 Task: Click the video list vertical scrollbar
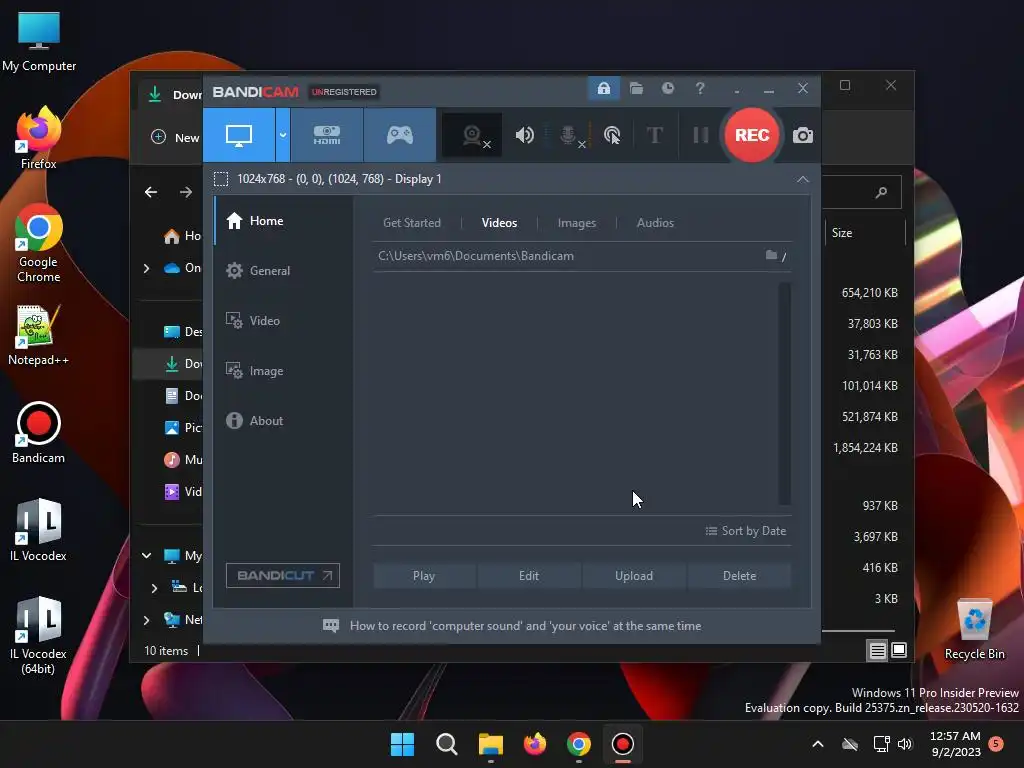click(784, 393)
